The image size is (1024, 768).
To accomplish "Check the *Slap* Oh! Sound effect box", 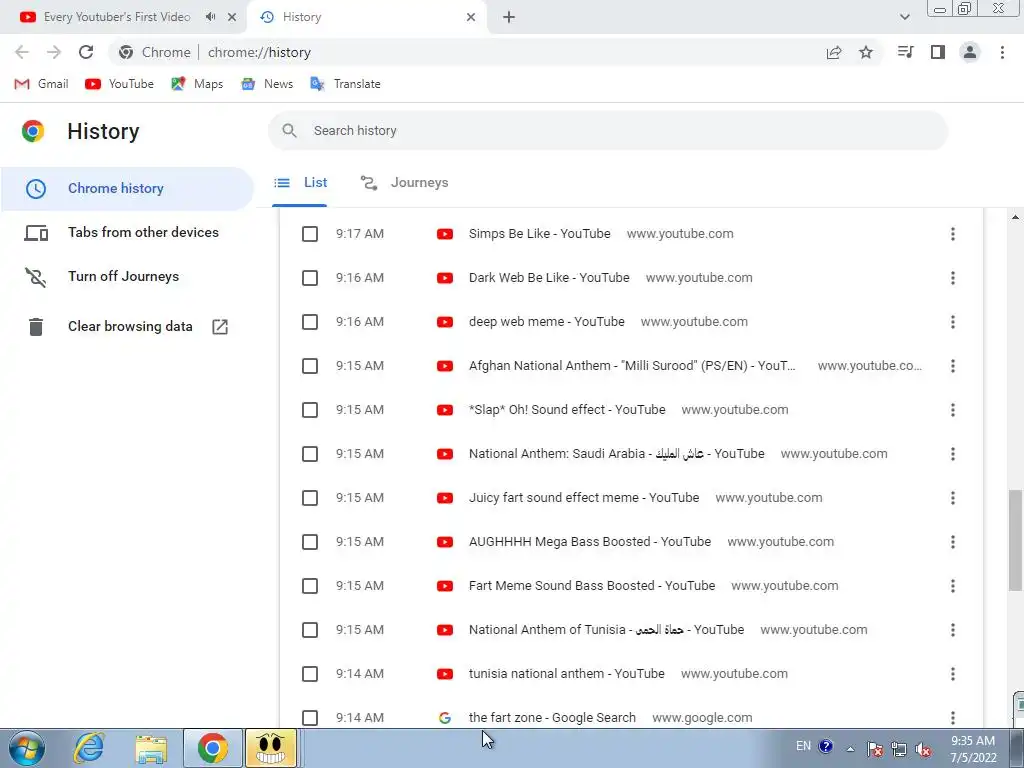I will 310,410.
